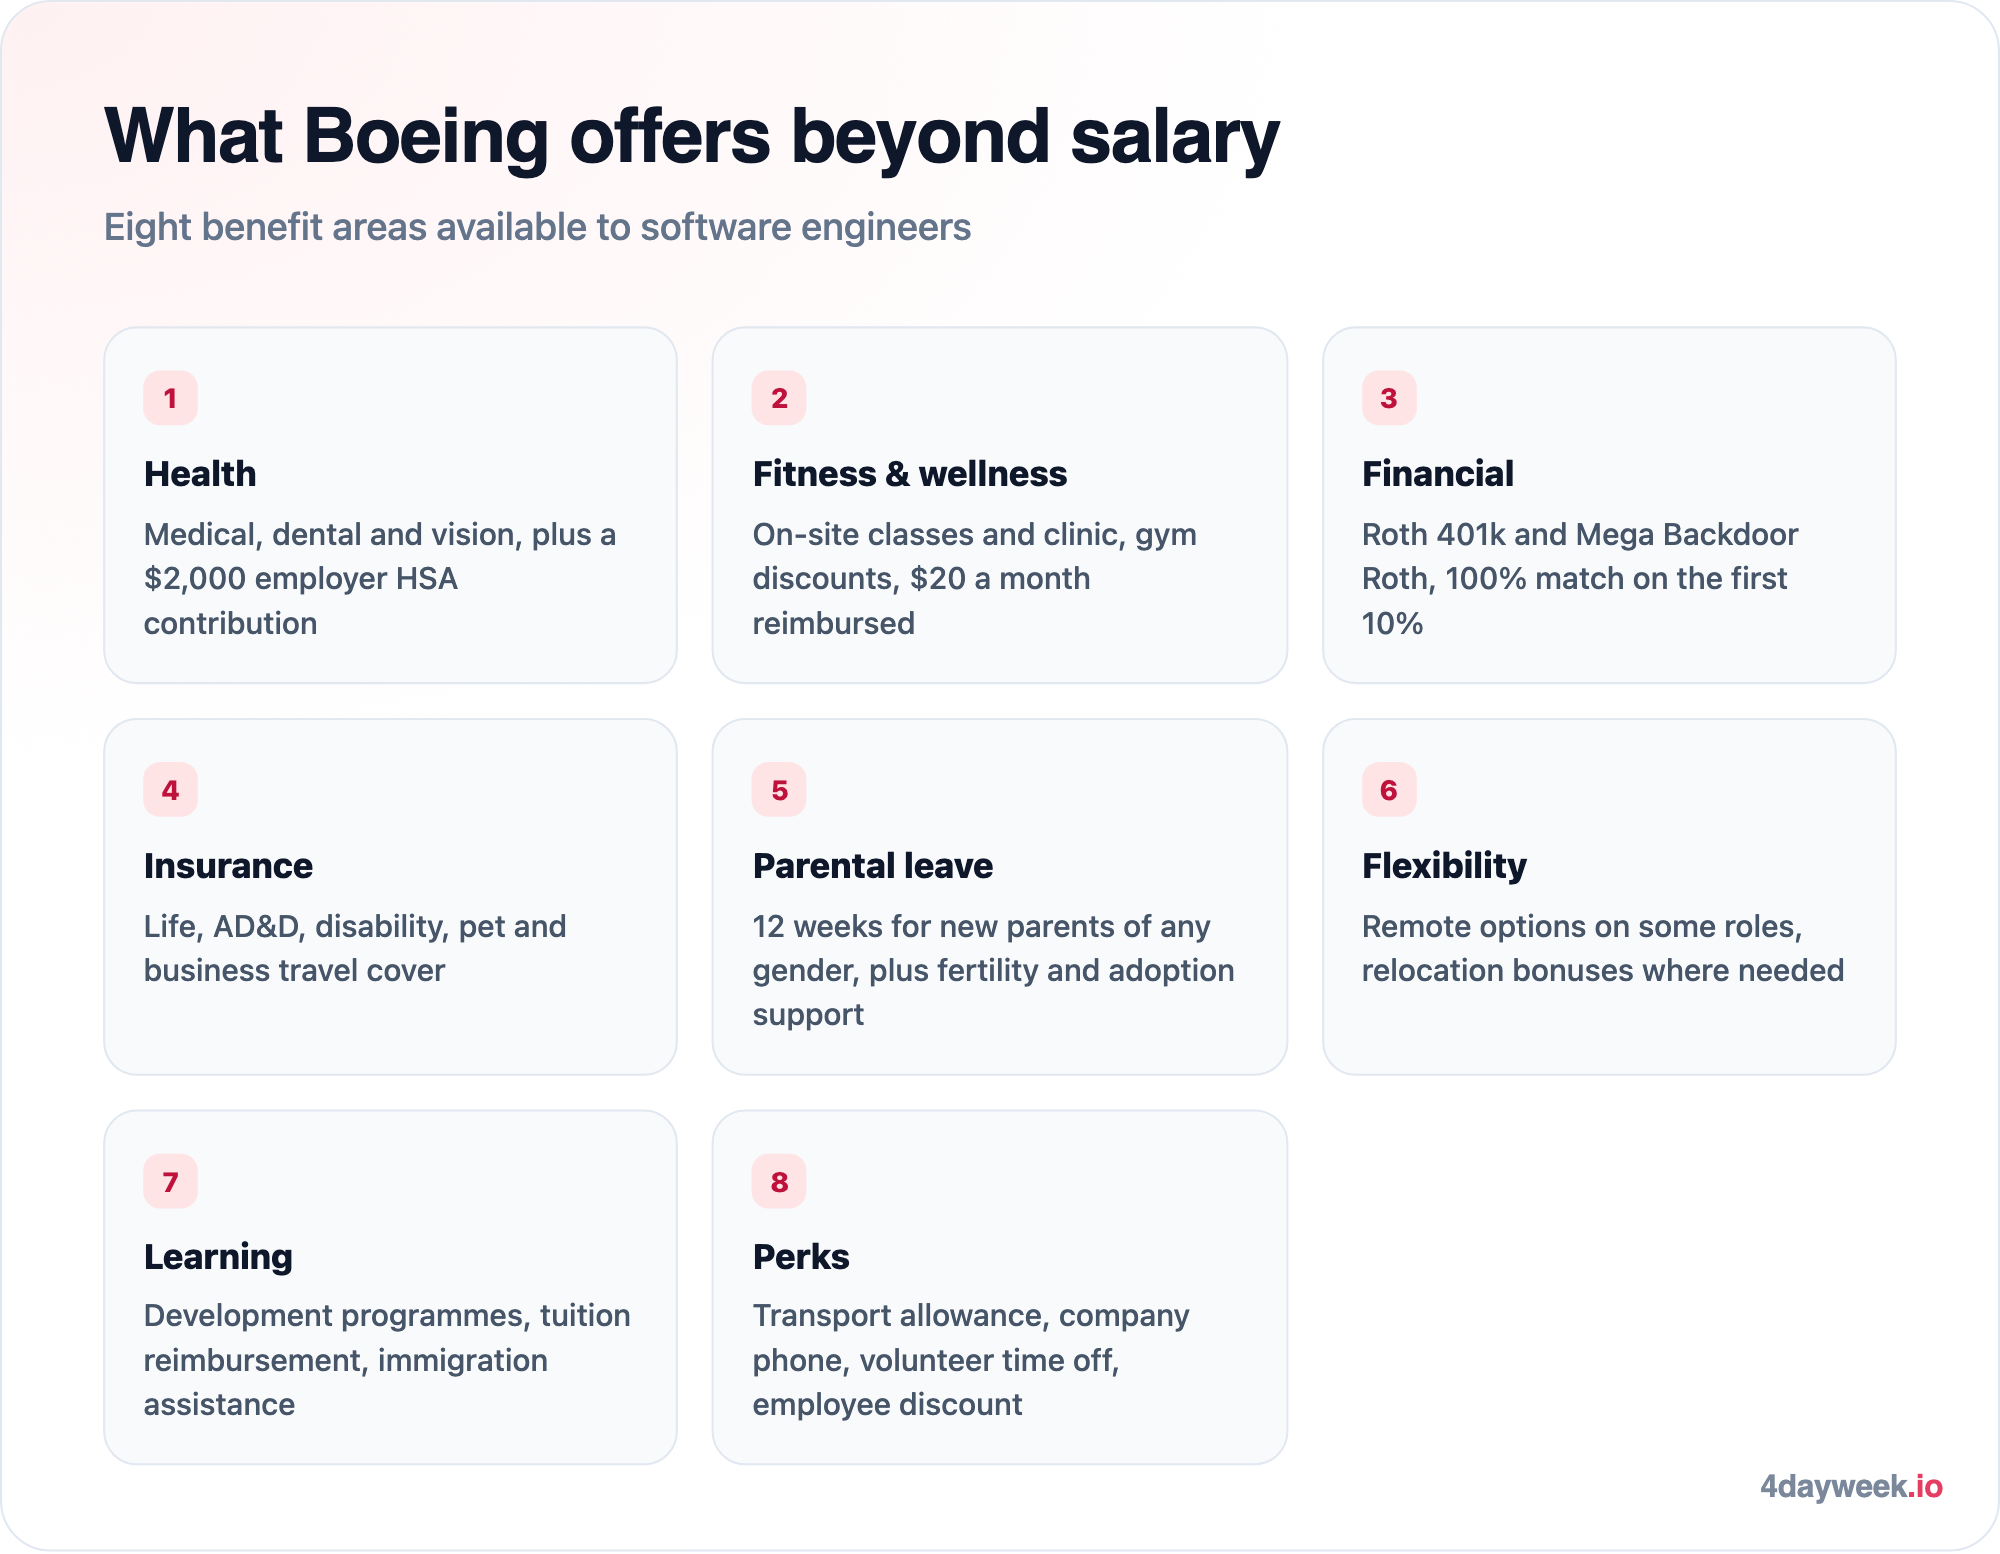Click the main title about Boeing offers

[691, 137]
